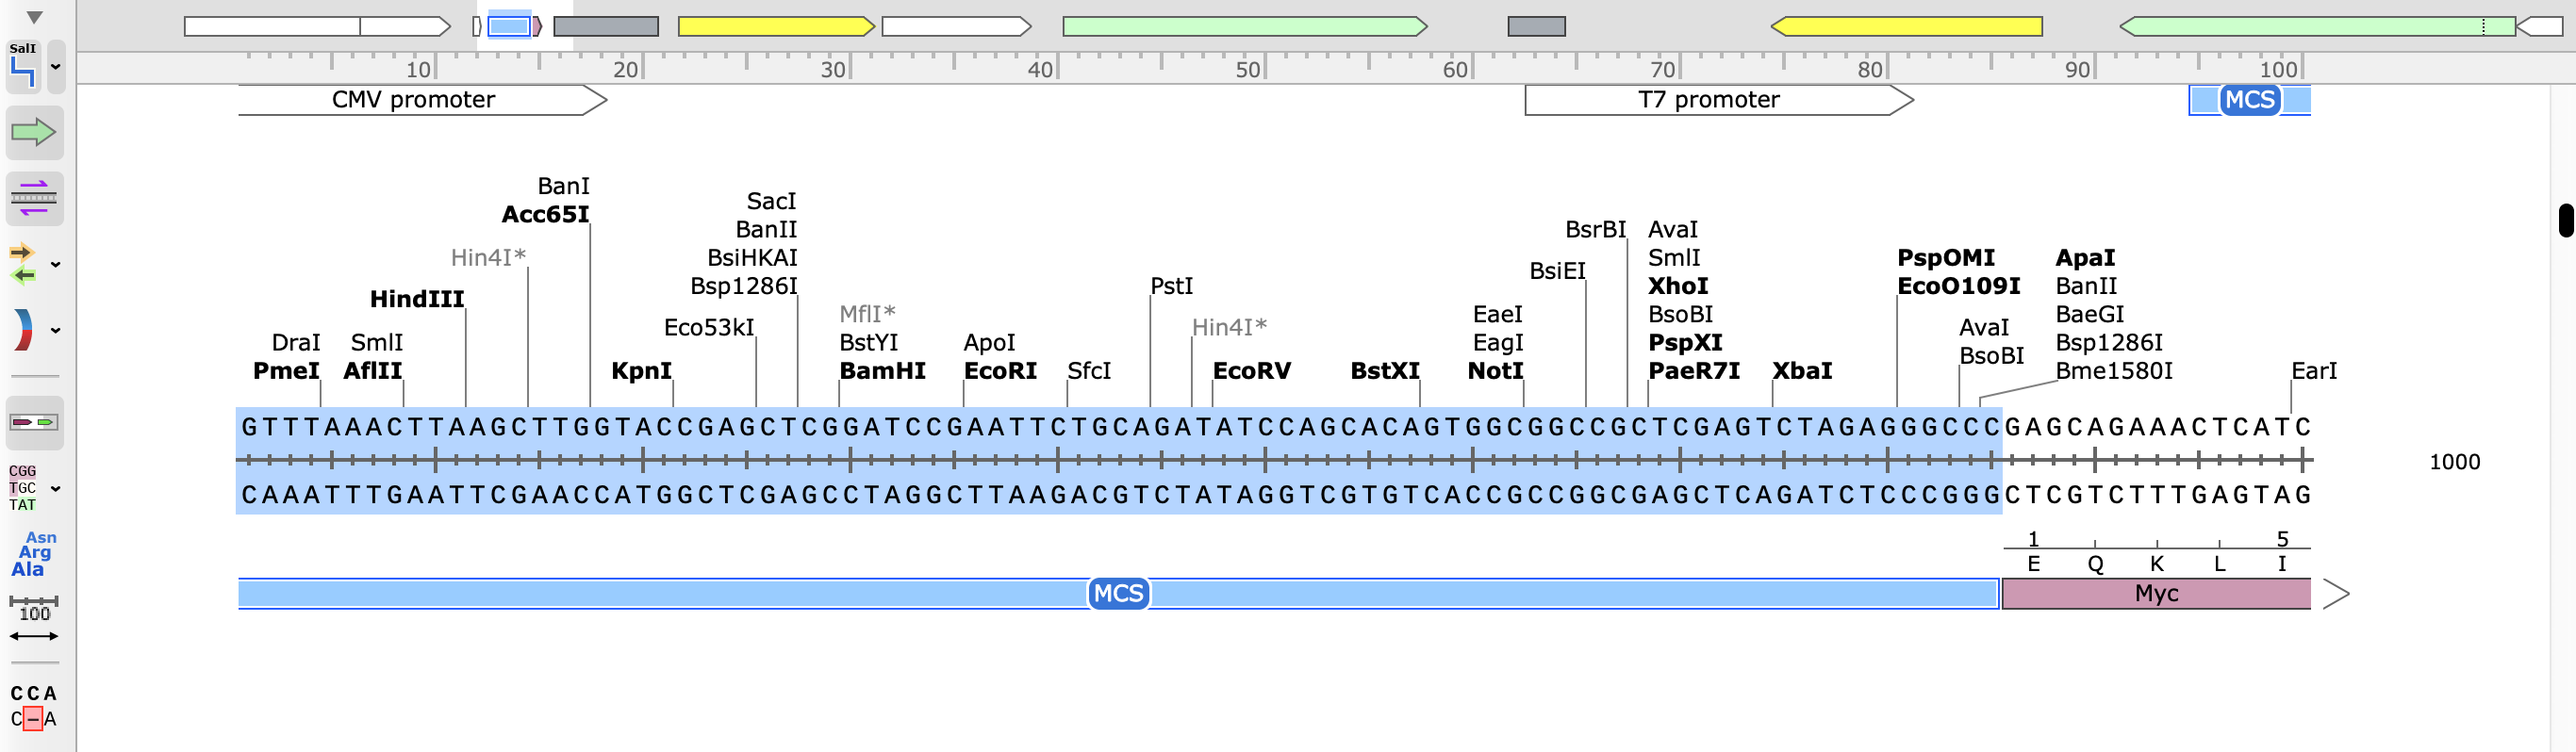2576x752 pixels.
Task: Expand dropdown beside the codon format icon
Action: coord(56,489)
